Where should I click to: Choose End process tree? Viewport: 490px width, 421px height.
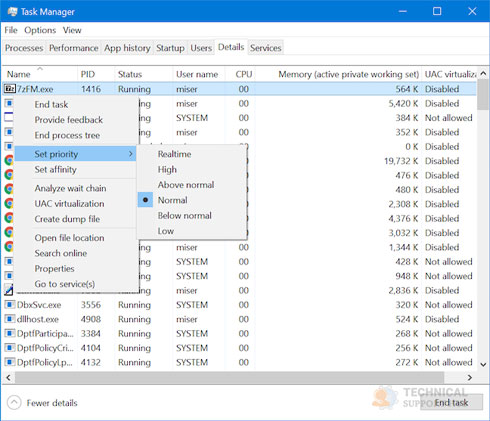point(67,135)
